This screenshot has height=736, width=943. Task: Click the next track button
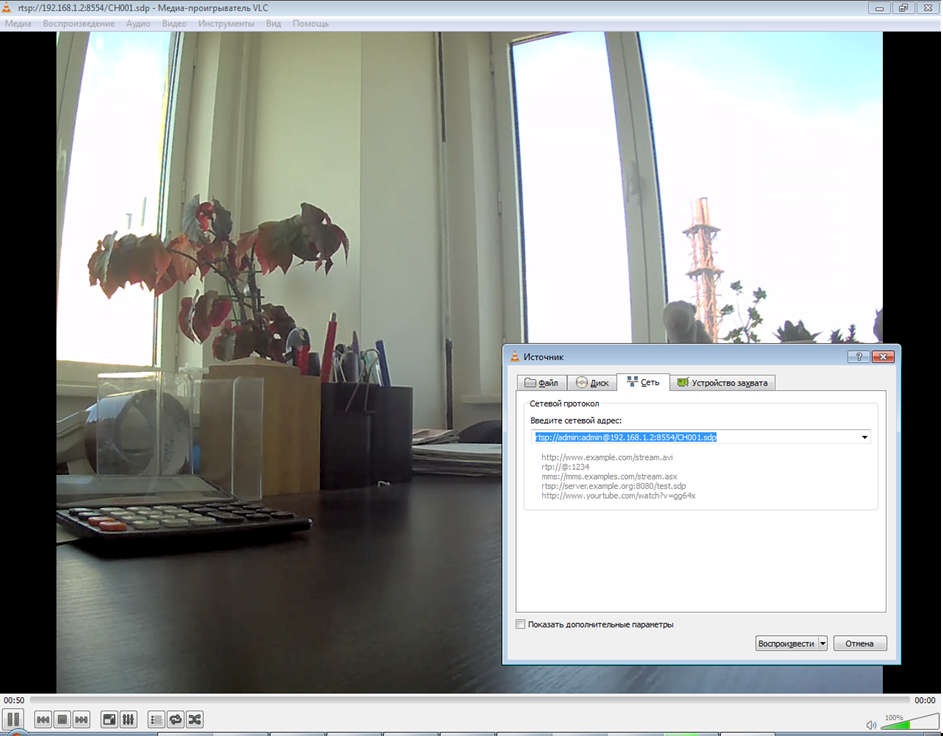[81, 719]
